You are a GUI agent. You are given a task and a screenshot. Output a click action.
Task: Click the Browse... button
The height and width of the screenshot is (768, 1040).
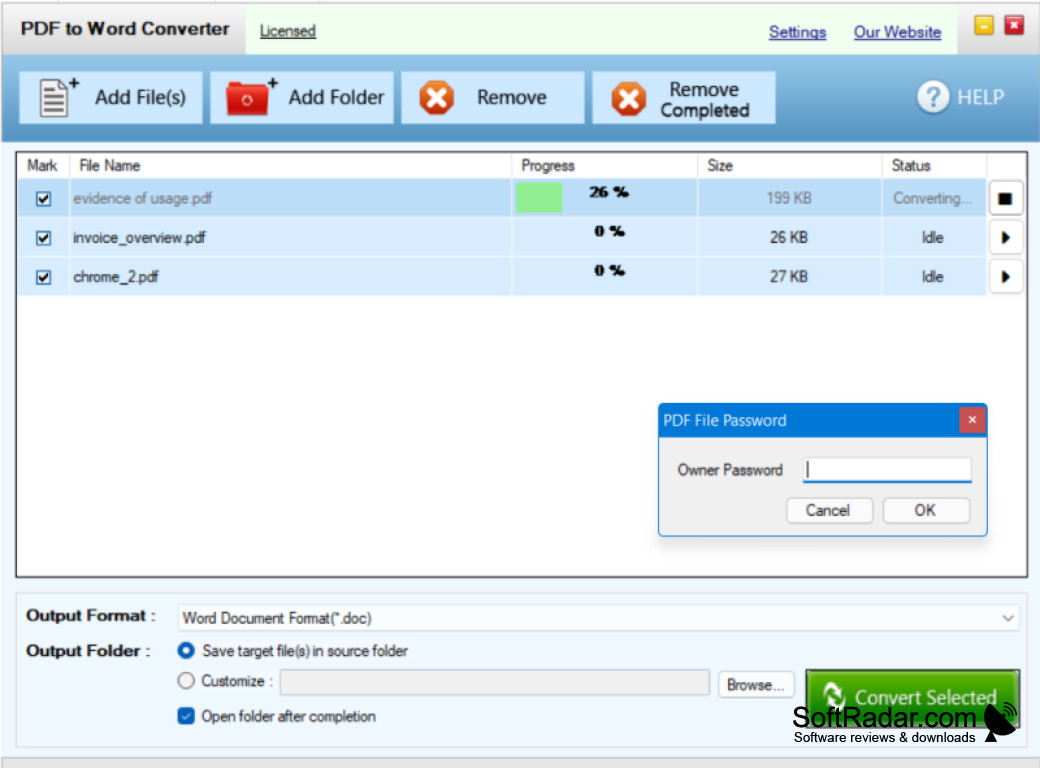coord(755,684)
